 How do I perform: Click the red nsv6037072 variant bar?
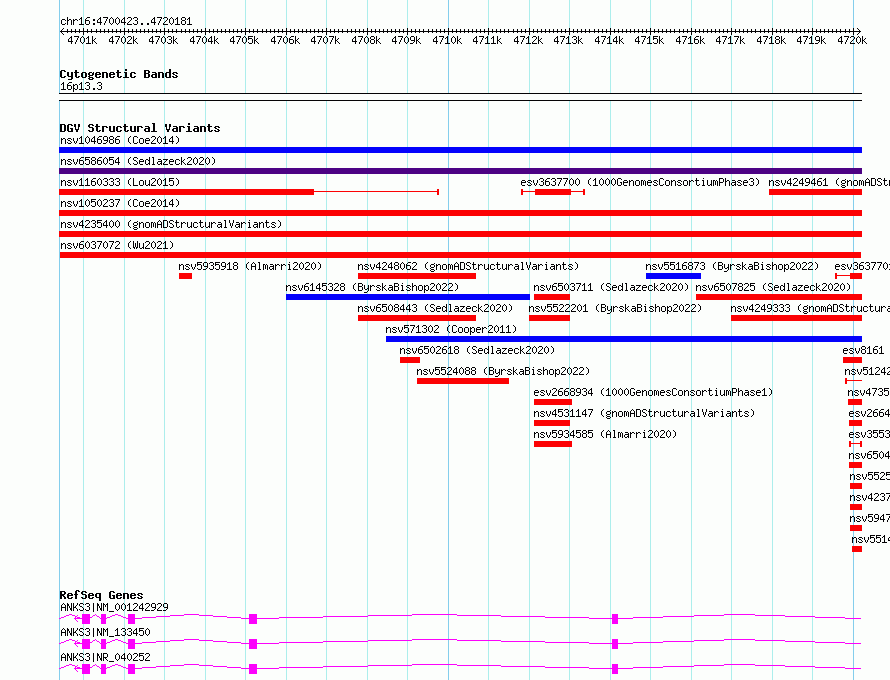[x=460, y=255]
